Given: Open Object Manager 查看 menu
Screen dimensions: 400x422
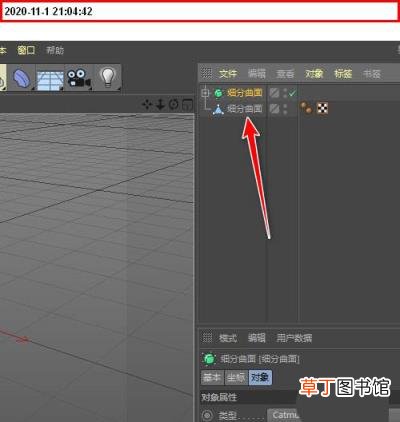Looking at the screenshot, I should [286, 74].
